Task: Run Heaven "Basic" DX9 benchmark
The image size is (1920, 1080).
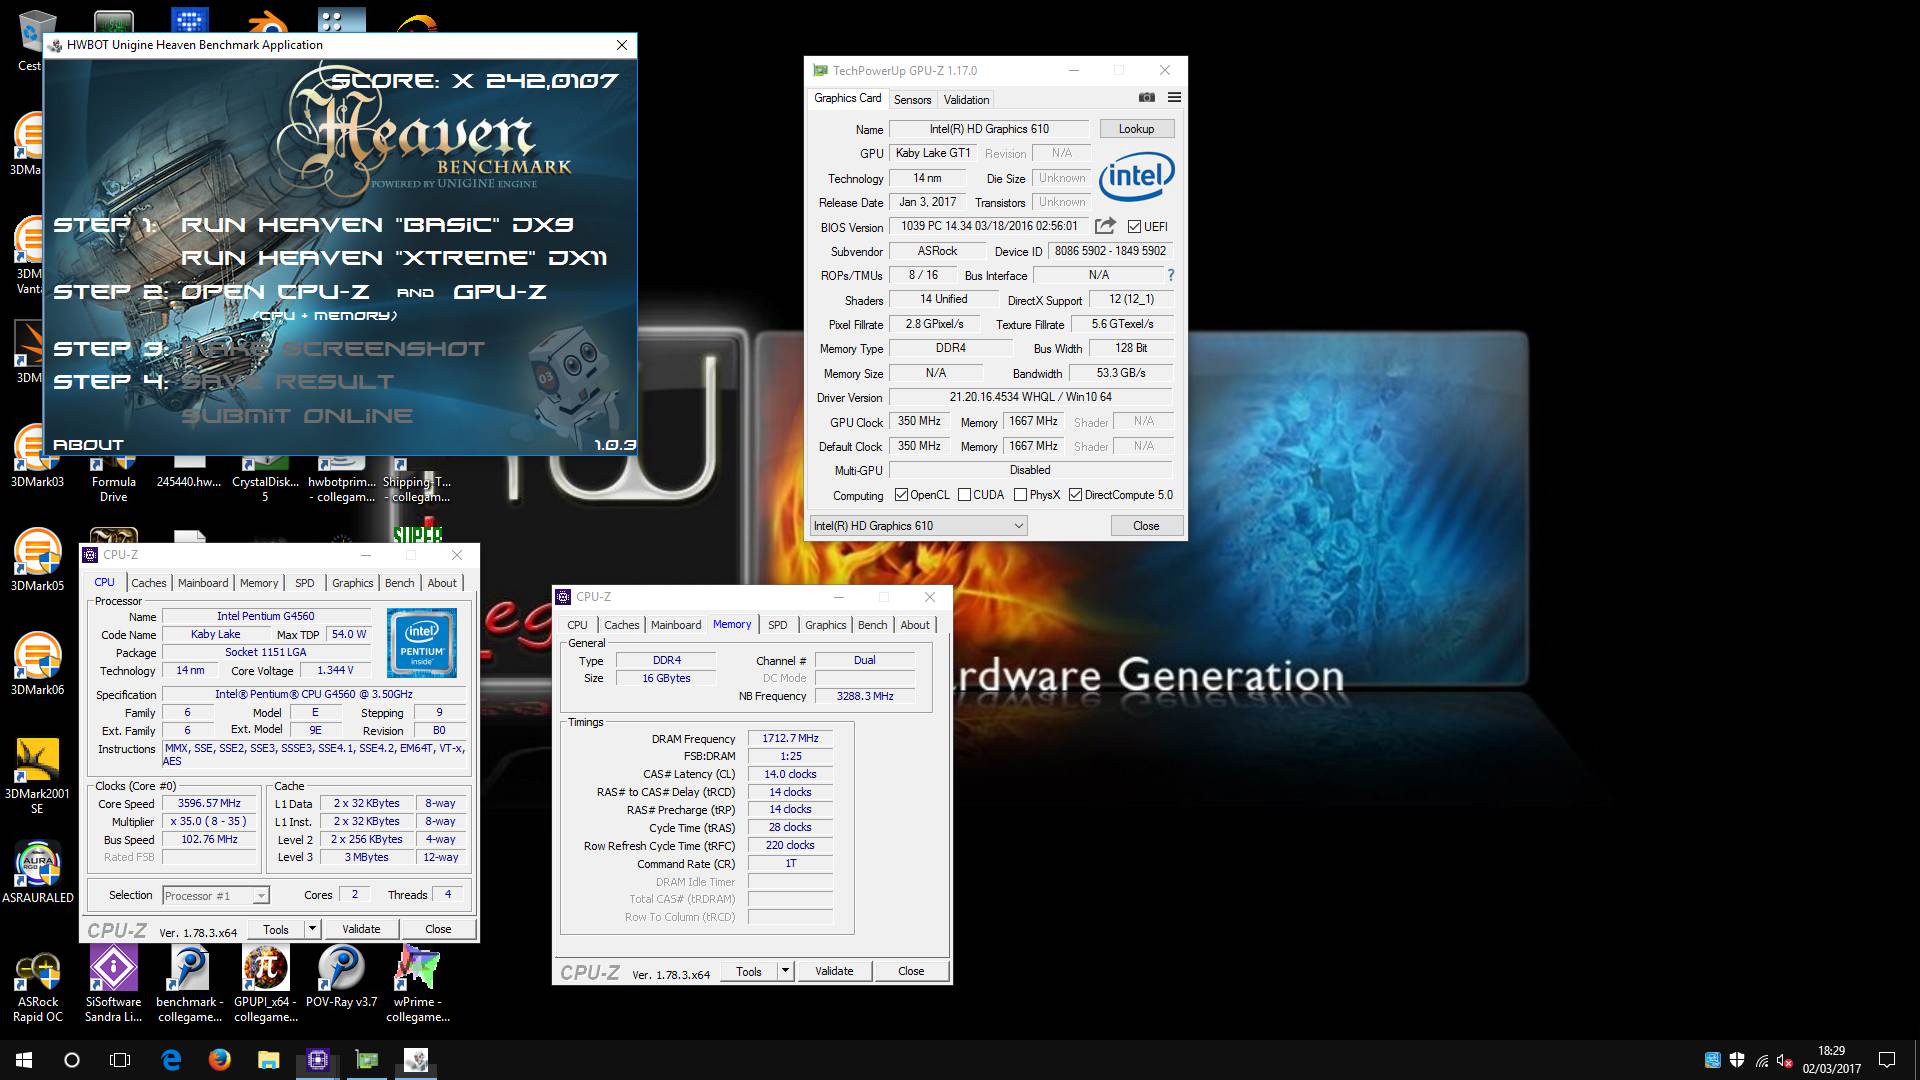Action: click(x=377, y=225)
